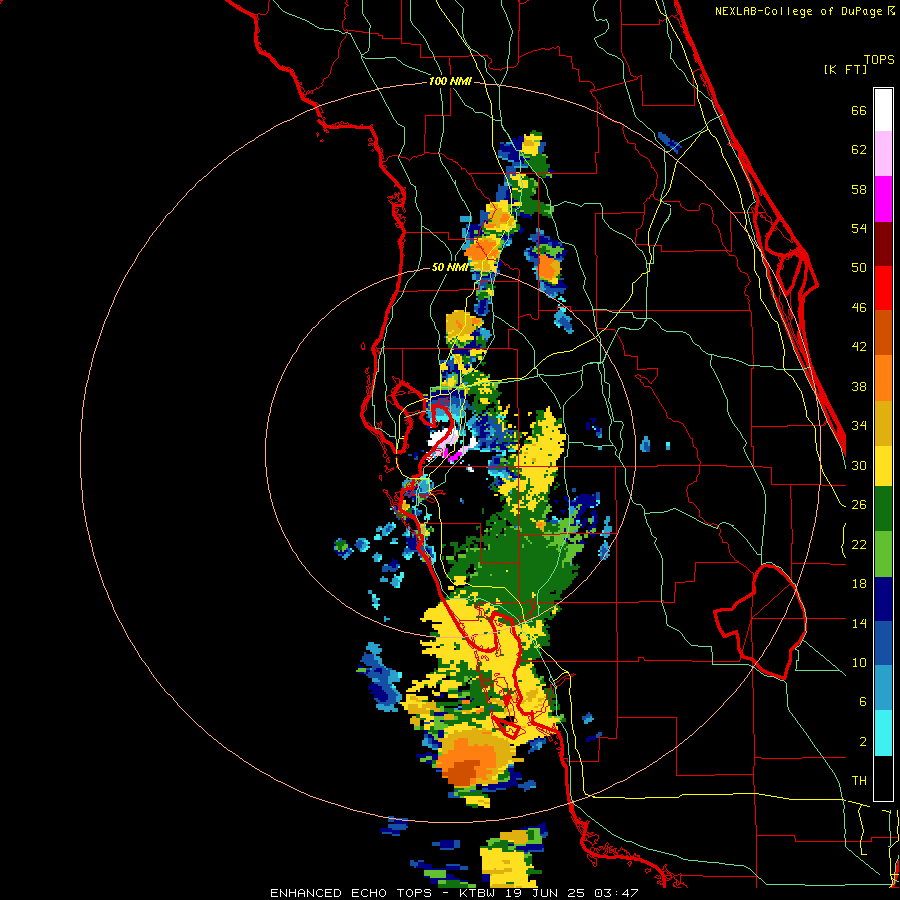This screenshot has width=900, height=900.
Task: Click the dark green 26 kft legend swatch
Action: tap(883, 509)
